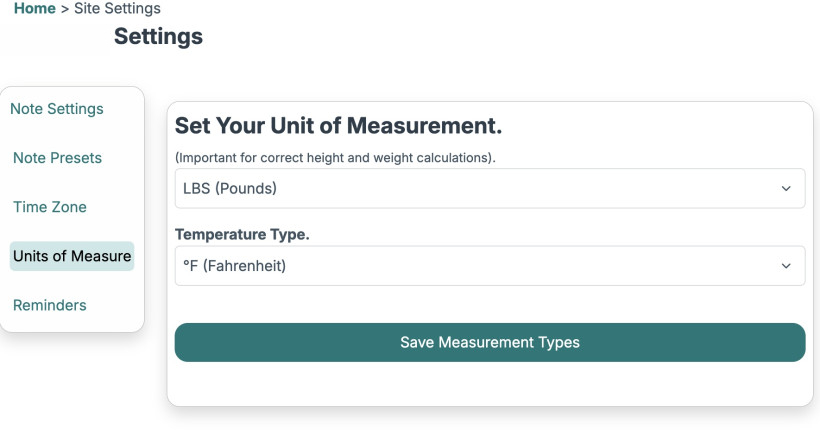Click blank sidebar area below Reminders

click(x=72, y=324)
